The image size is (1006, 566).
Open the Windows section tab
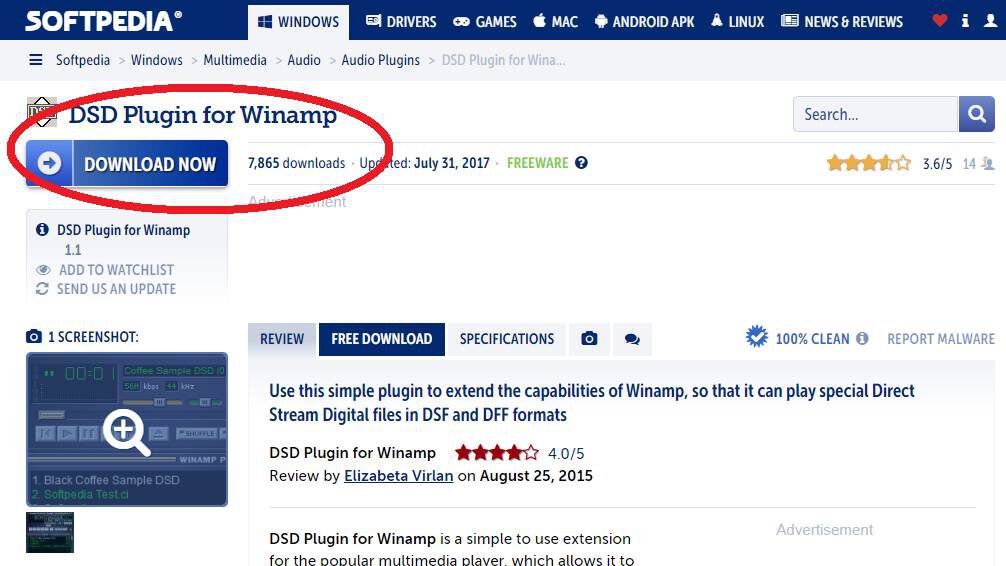tap(298, 22)
